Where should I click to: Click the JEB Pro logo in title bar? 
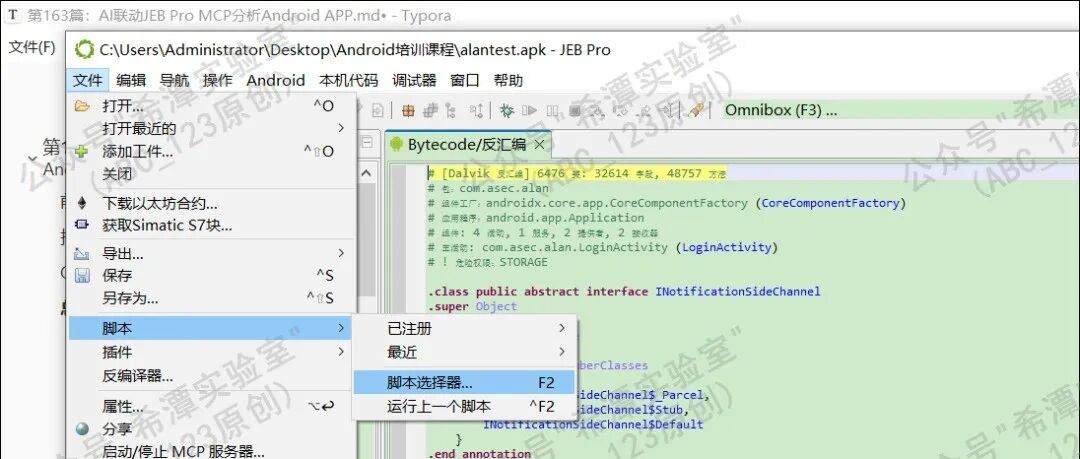pos(84,50)
